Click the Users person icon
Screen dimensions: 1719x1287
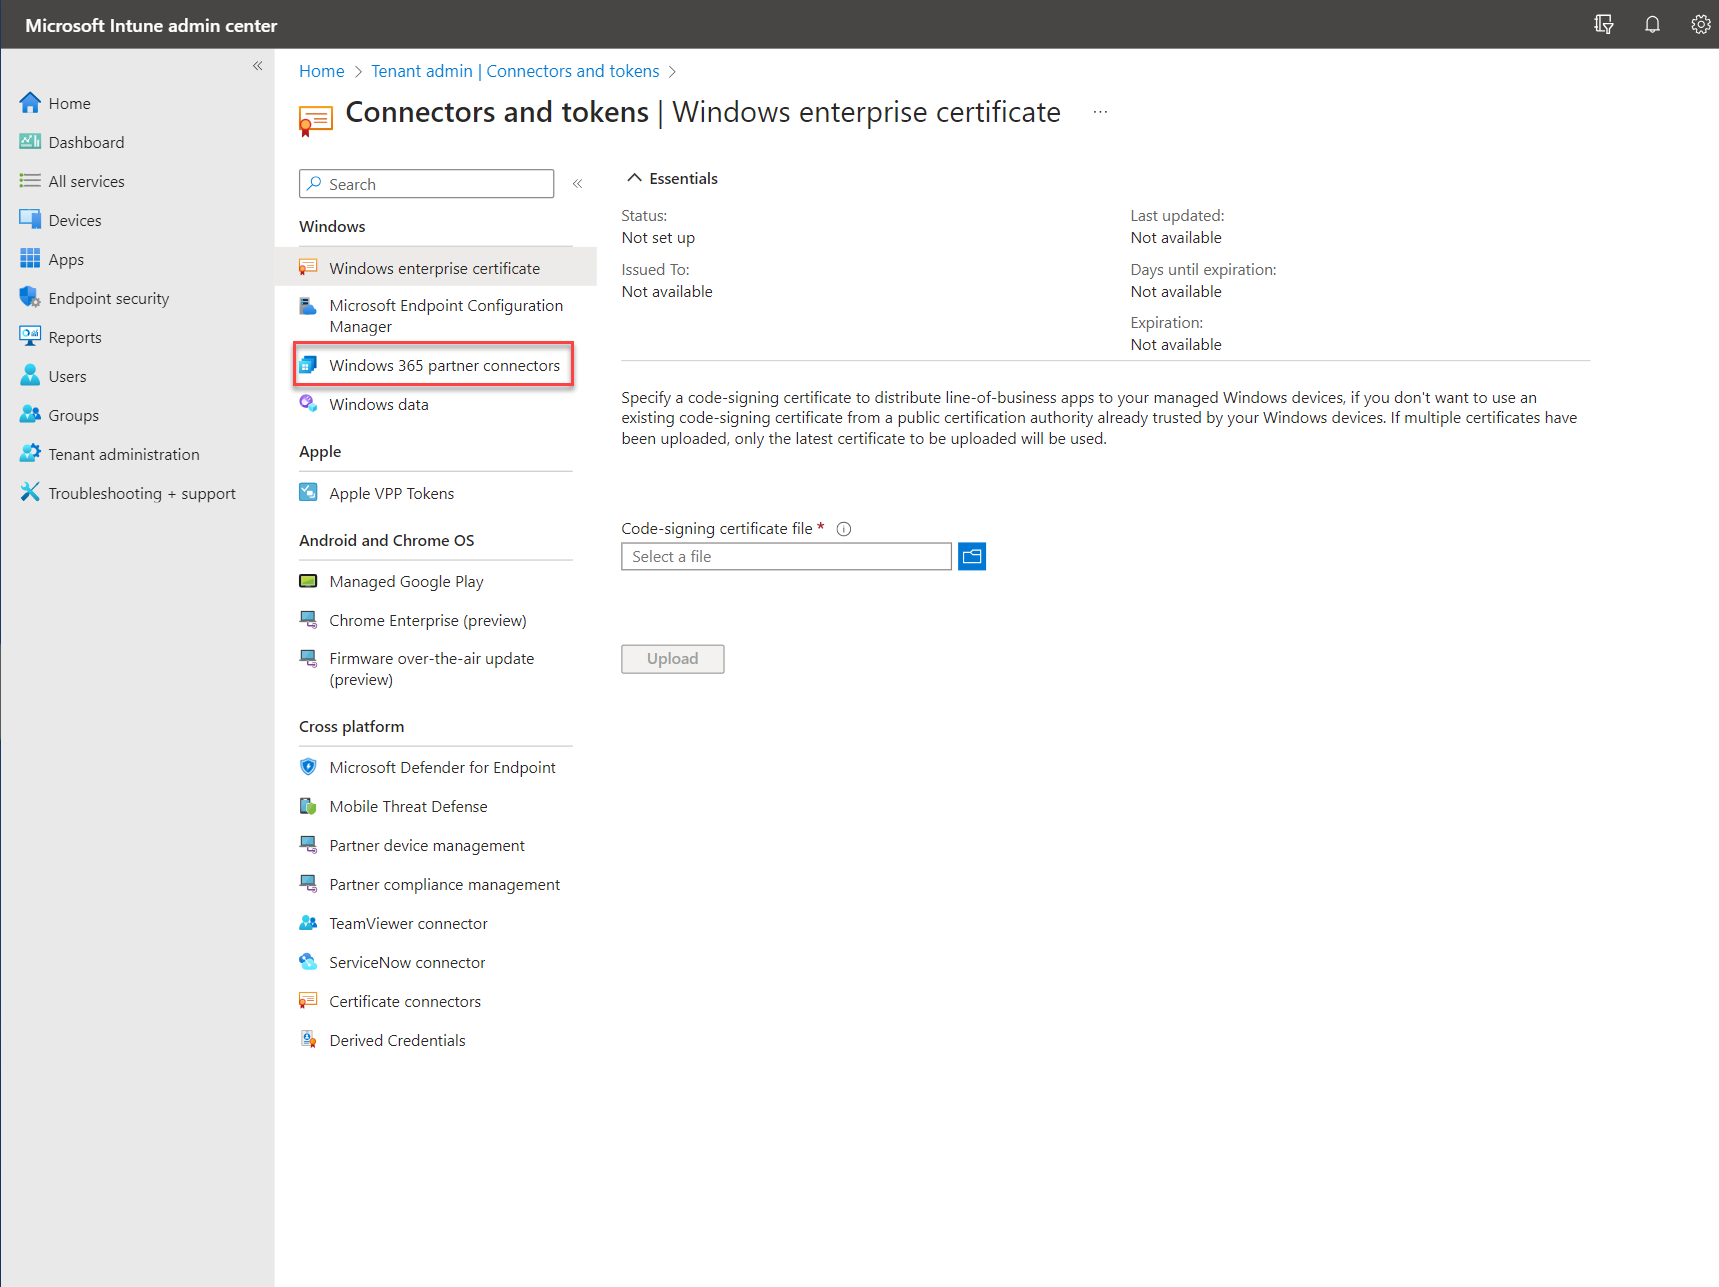click(30, 376)
